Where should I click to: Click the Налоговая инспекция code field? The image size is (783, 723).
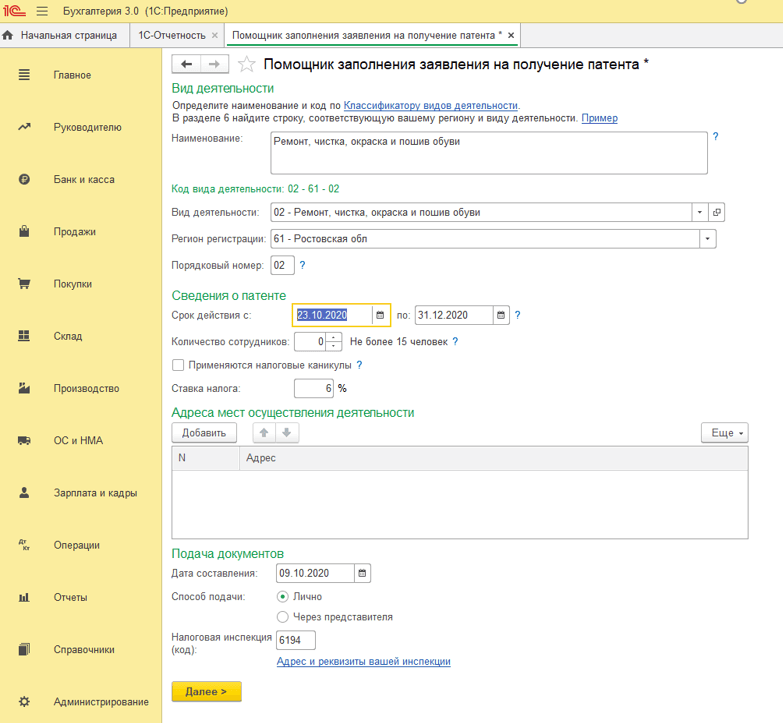coord(296,640)
